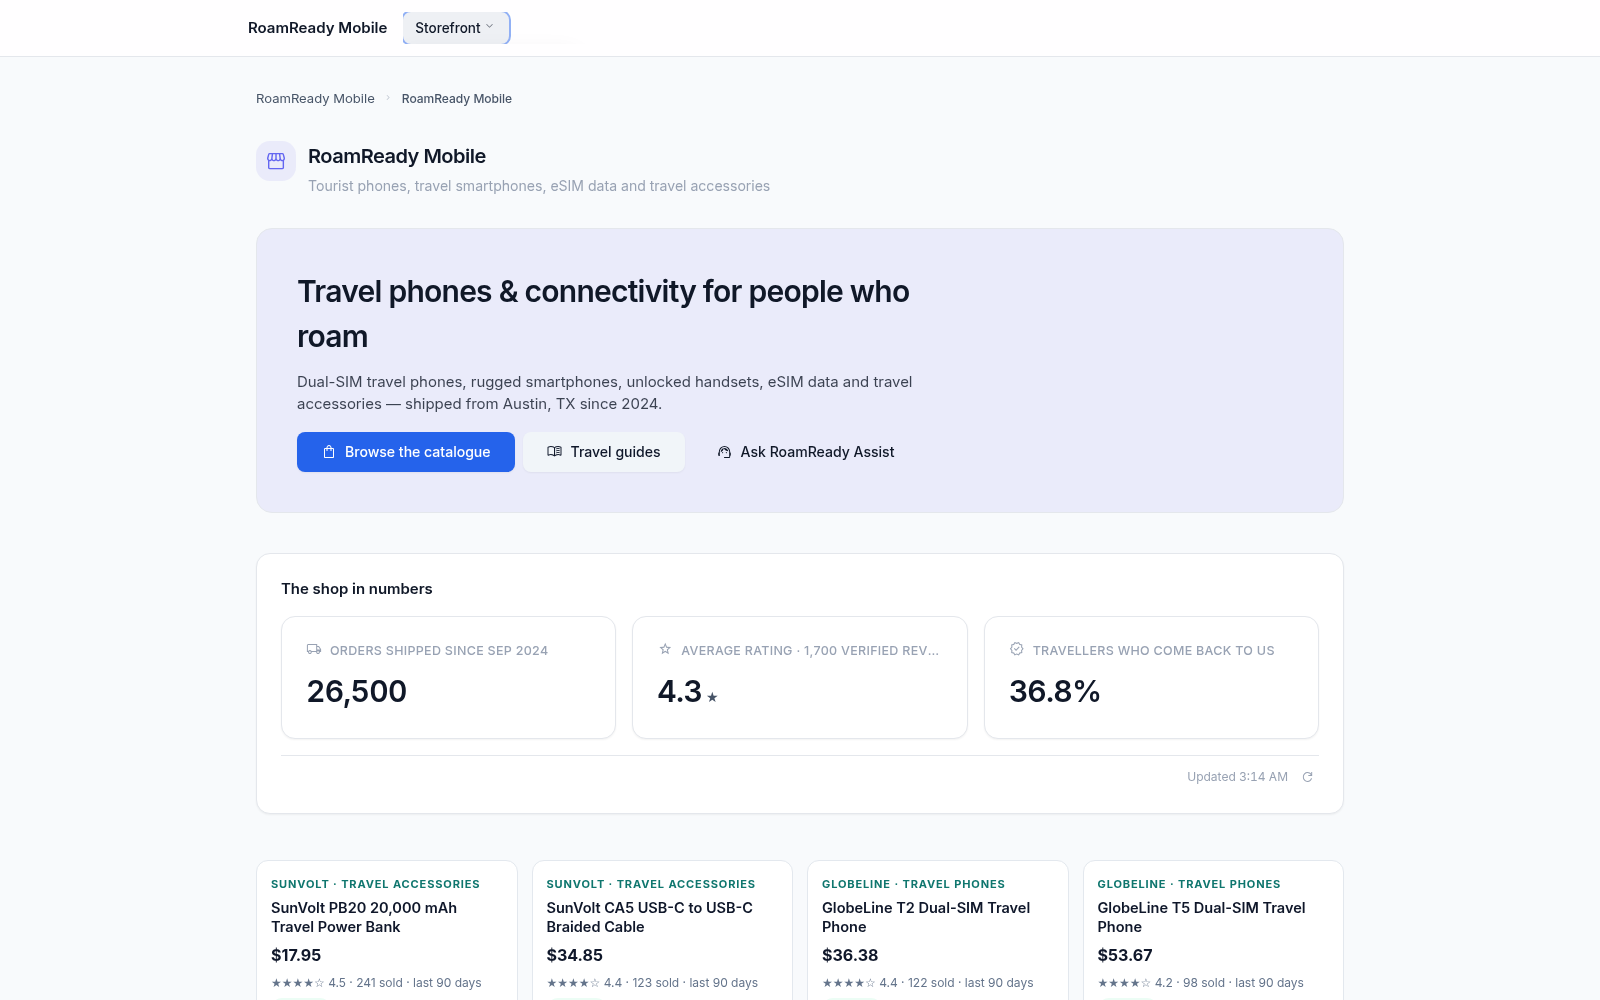The image size is (1600, 1000).
Task: Click Ask RoamReady Assist
Action: click(x=806, y=452)
